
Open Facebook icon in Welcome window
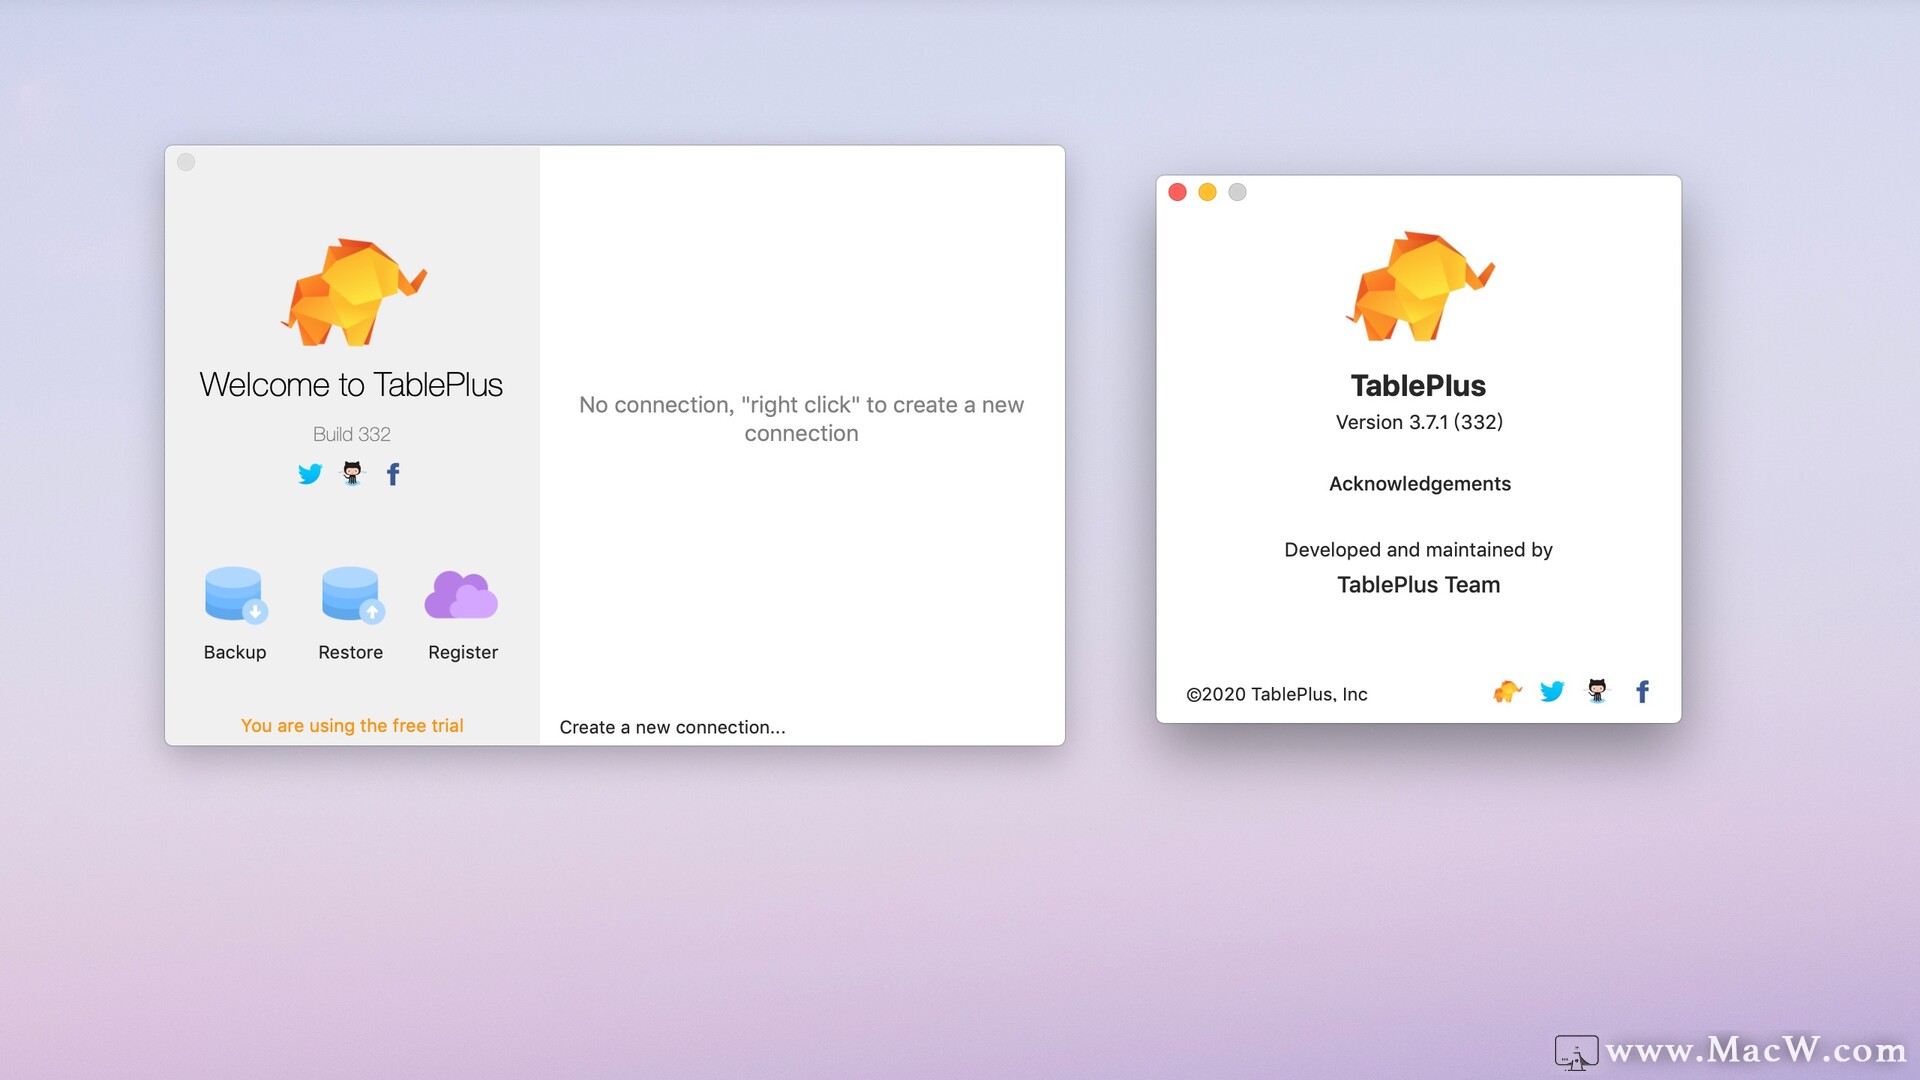[x=393, y=474]
